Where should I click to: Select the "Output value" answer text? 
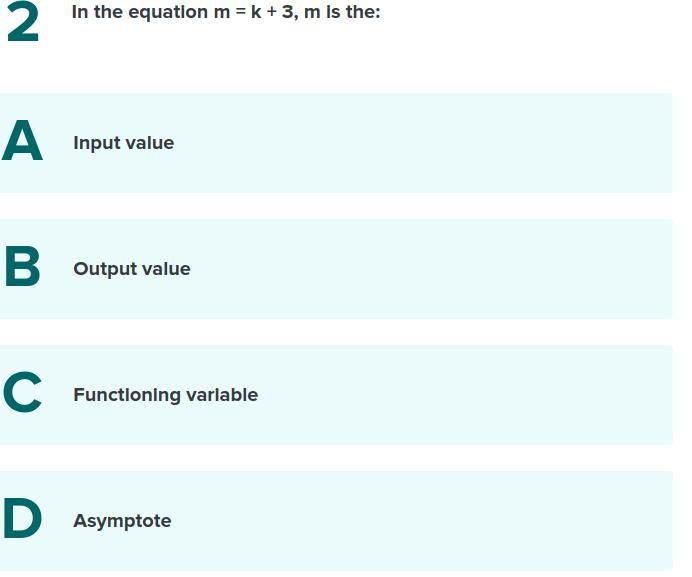pyautogui.click(x=132, y=269)
